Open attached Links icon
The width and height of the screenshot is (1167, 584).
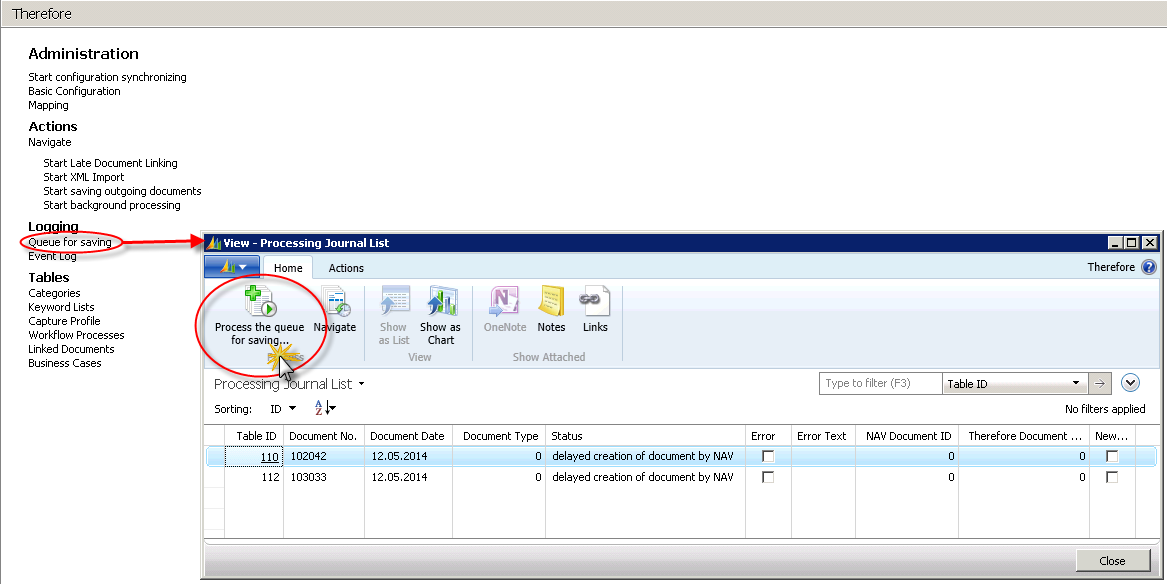click(595, 302)
